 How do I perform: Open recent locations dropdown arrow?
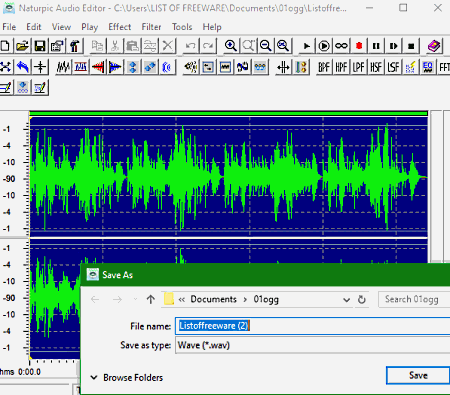pos(135,299)
